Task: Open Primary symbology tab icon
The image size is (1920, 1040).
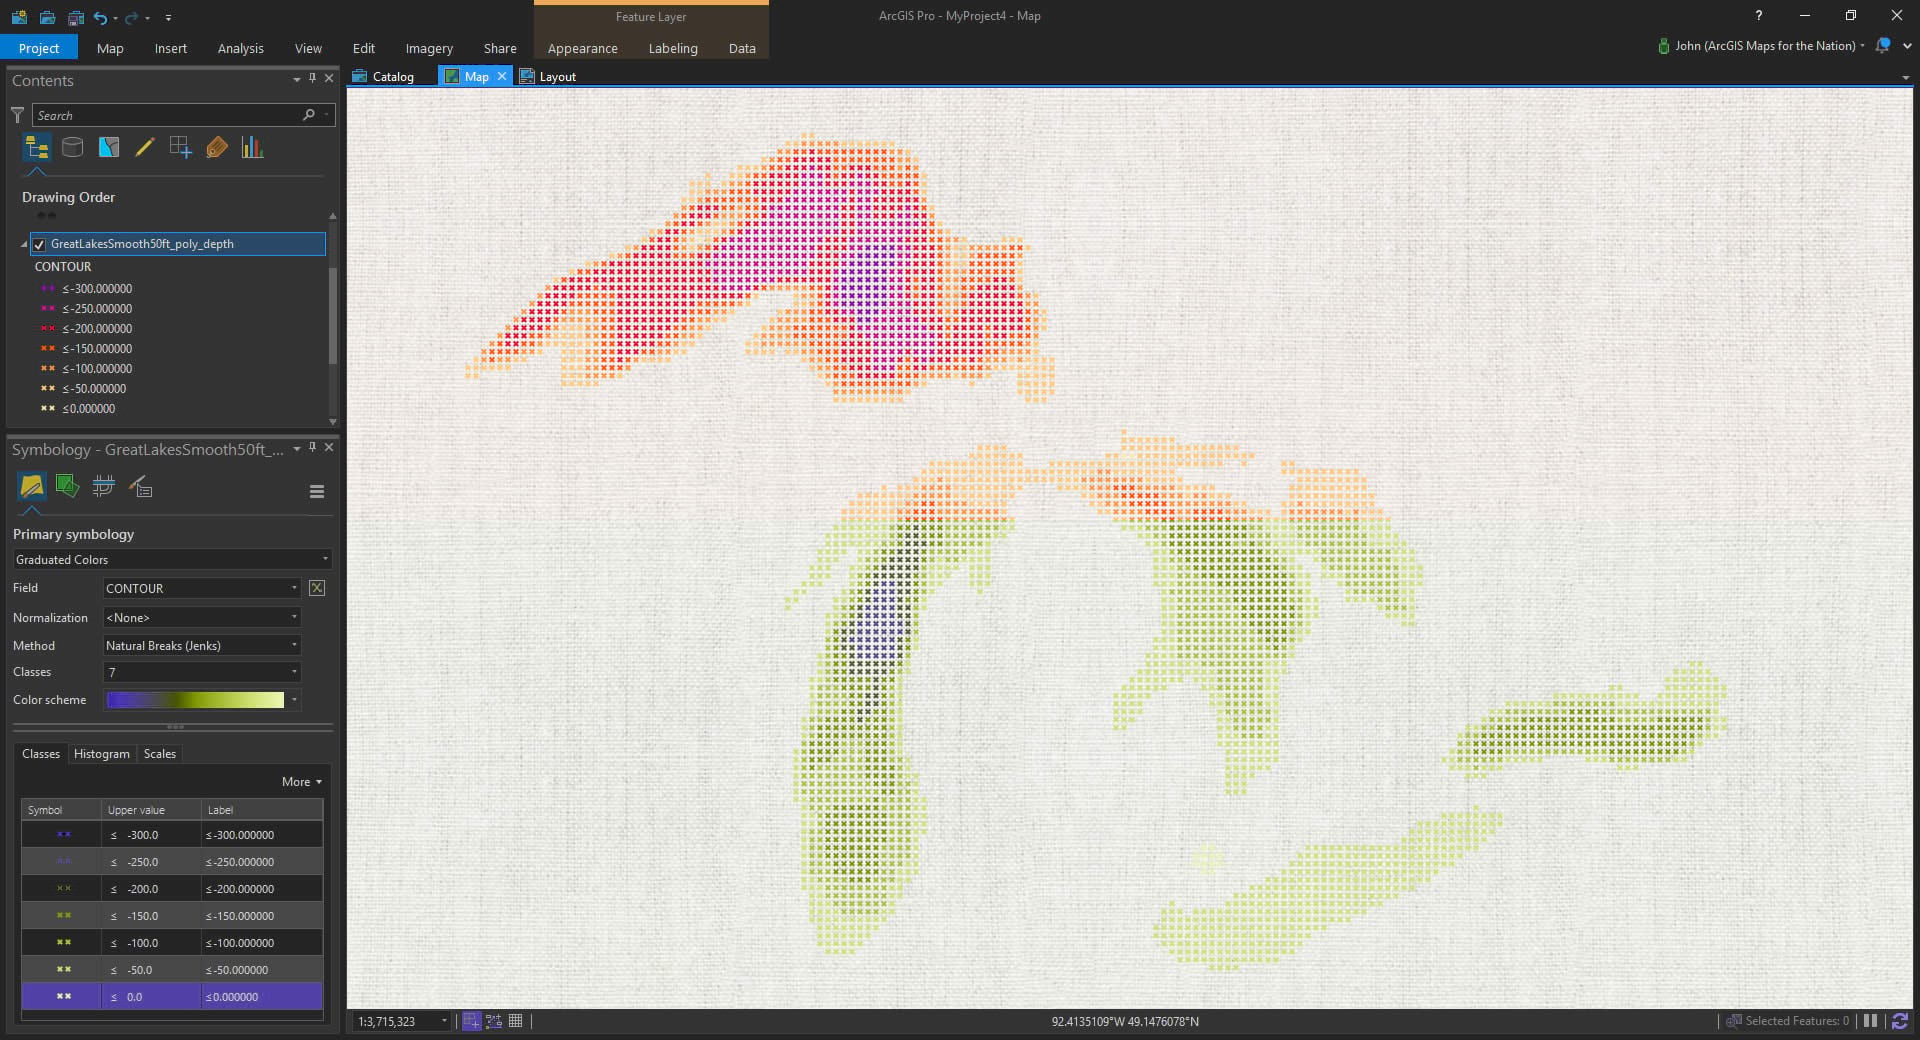Action: pos(32,487)
